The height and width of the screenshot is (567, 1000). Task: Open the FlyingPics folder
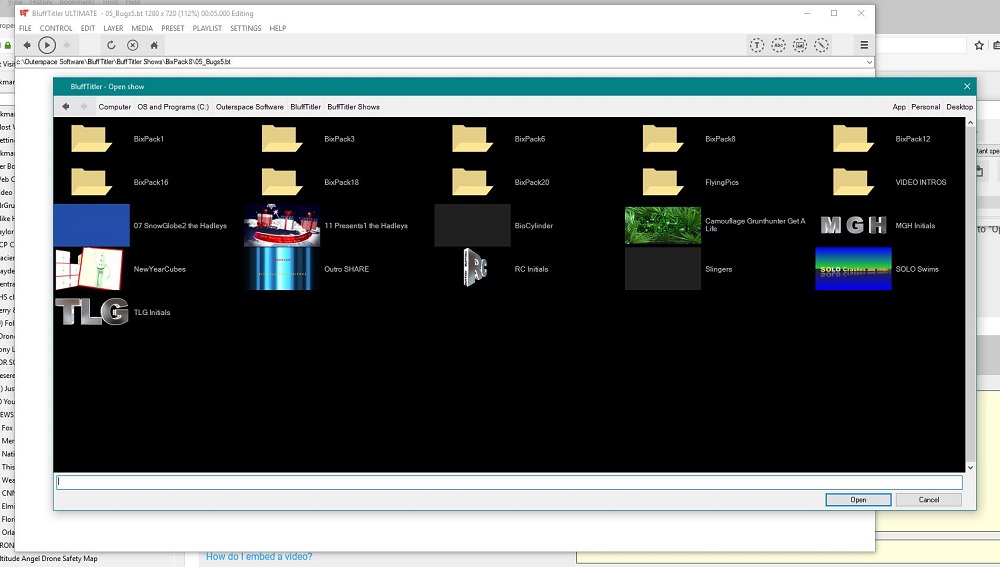[x=664, y=182]
